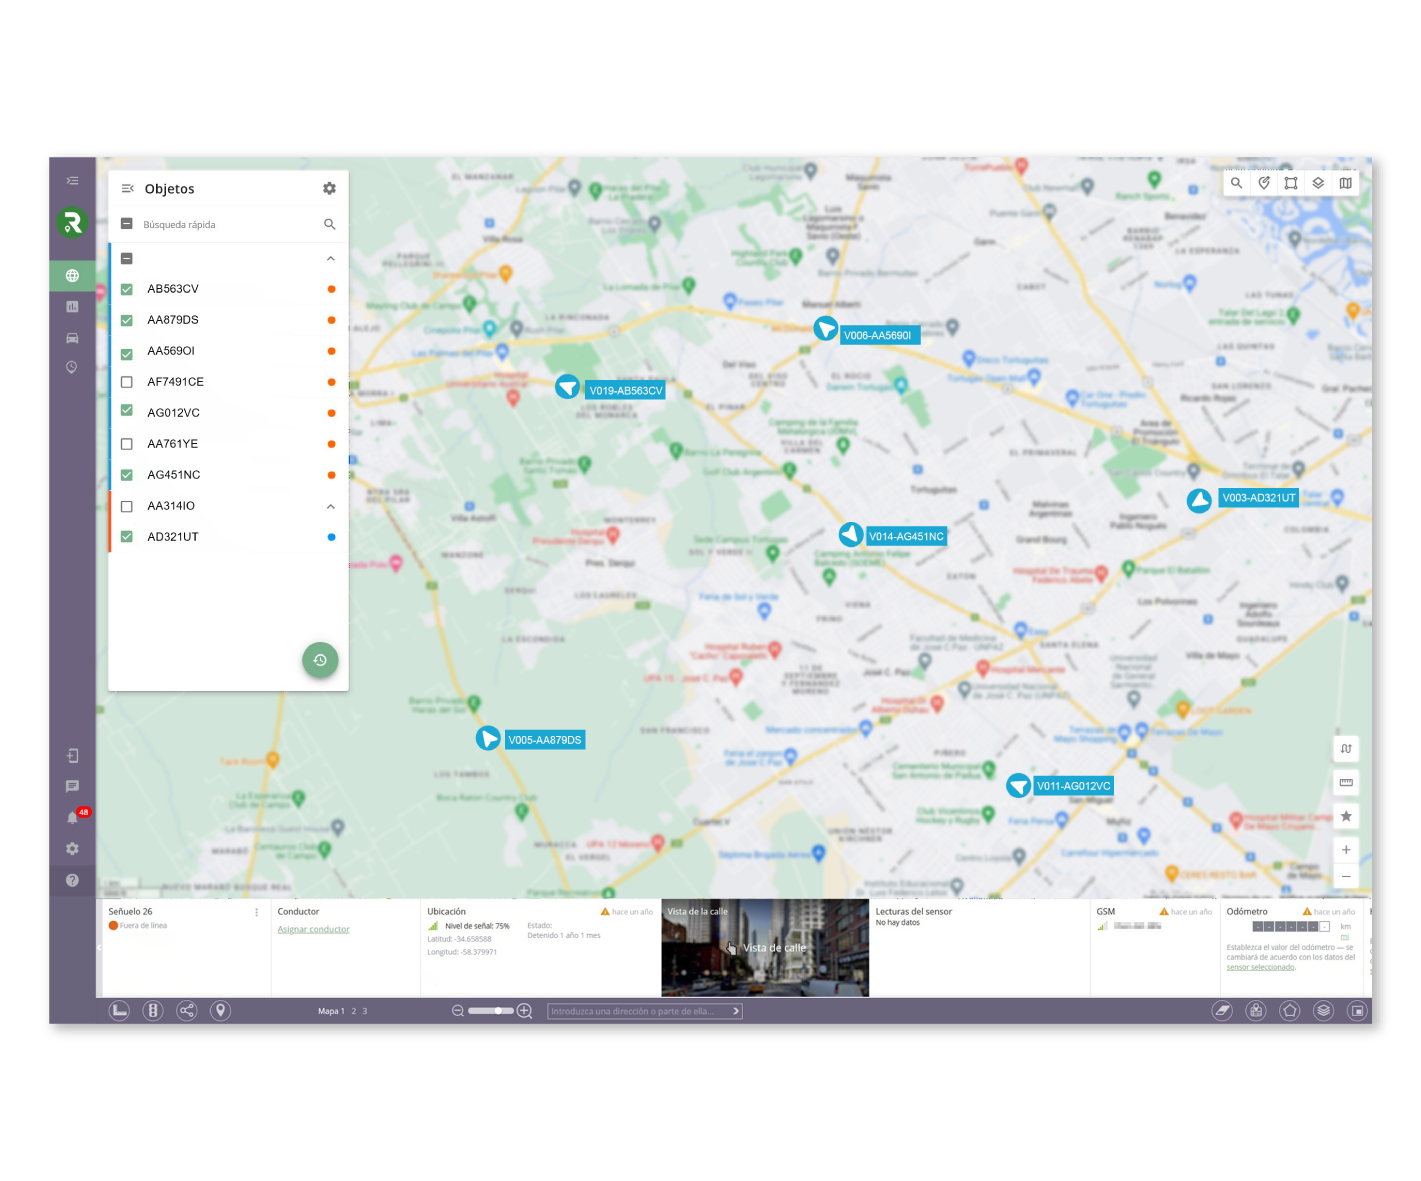Activate the area selection tool
Image resolution: width=1421 pixels, height=1181 pixels.
coord(1291,183)
